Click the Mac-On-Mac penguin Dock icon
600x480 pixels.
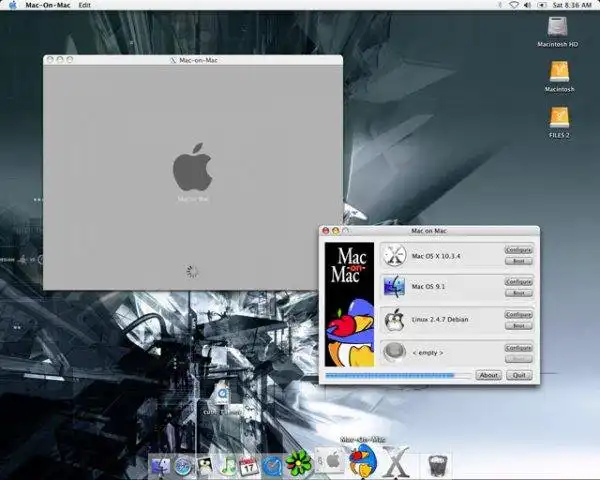(363, 460)
